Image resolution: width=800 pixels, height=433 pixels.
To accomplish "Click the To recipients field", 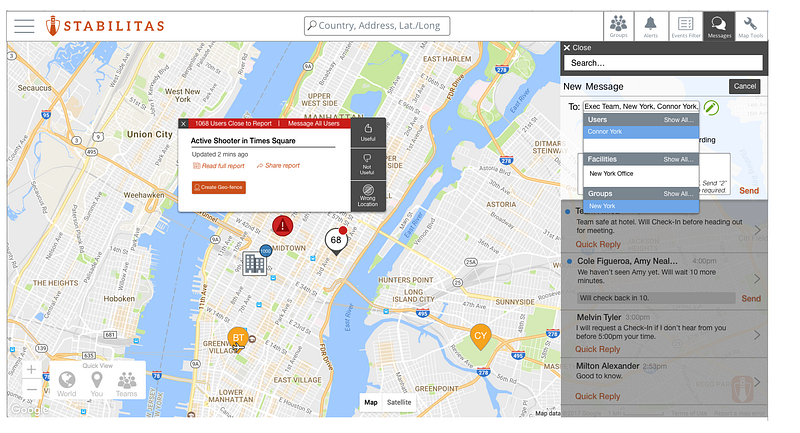I will click(x=641, y=106).
